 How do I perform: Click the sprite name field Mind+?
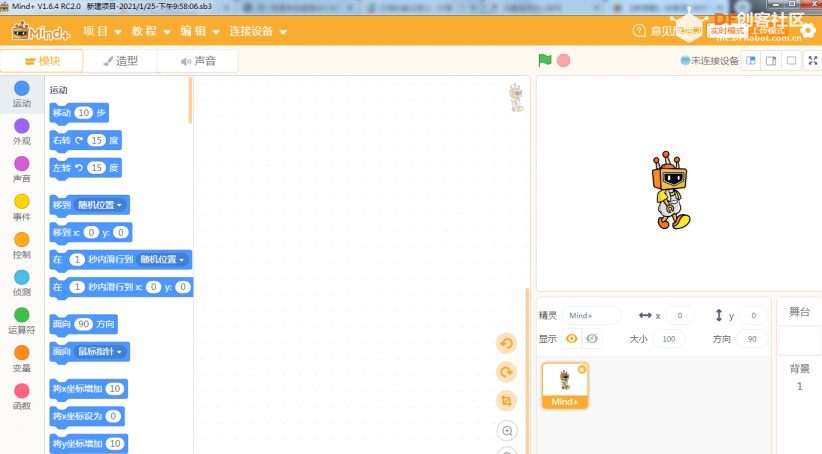pyautogui.click(x=591, y=316)
